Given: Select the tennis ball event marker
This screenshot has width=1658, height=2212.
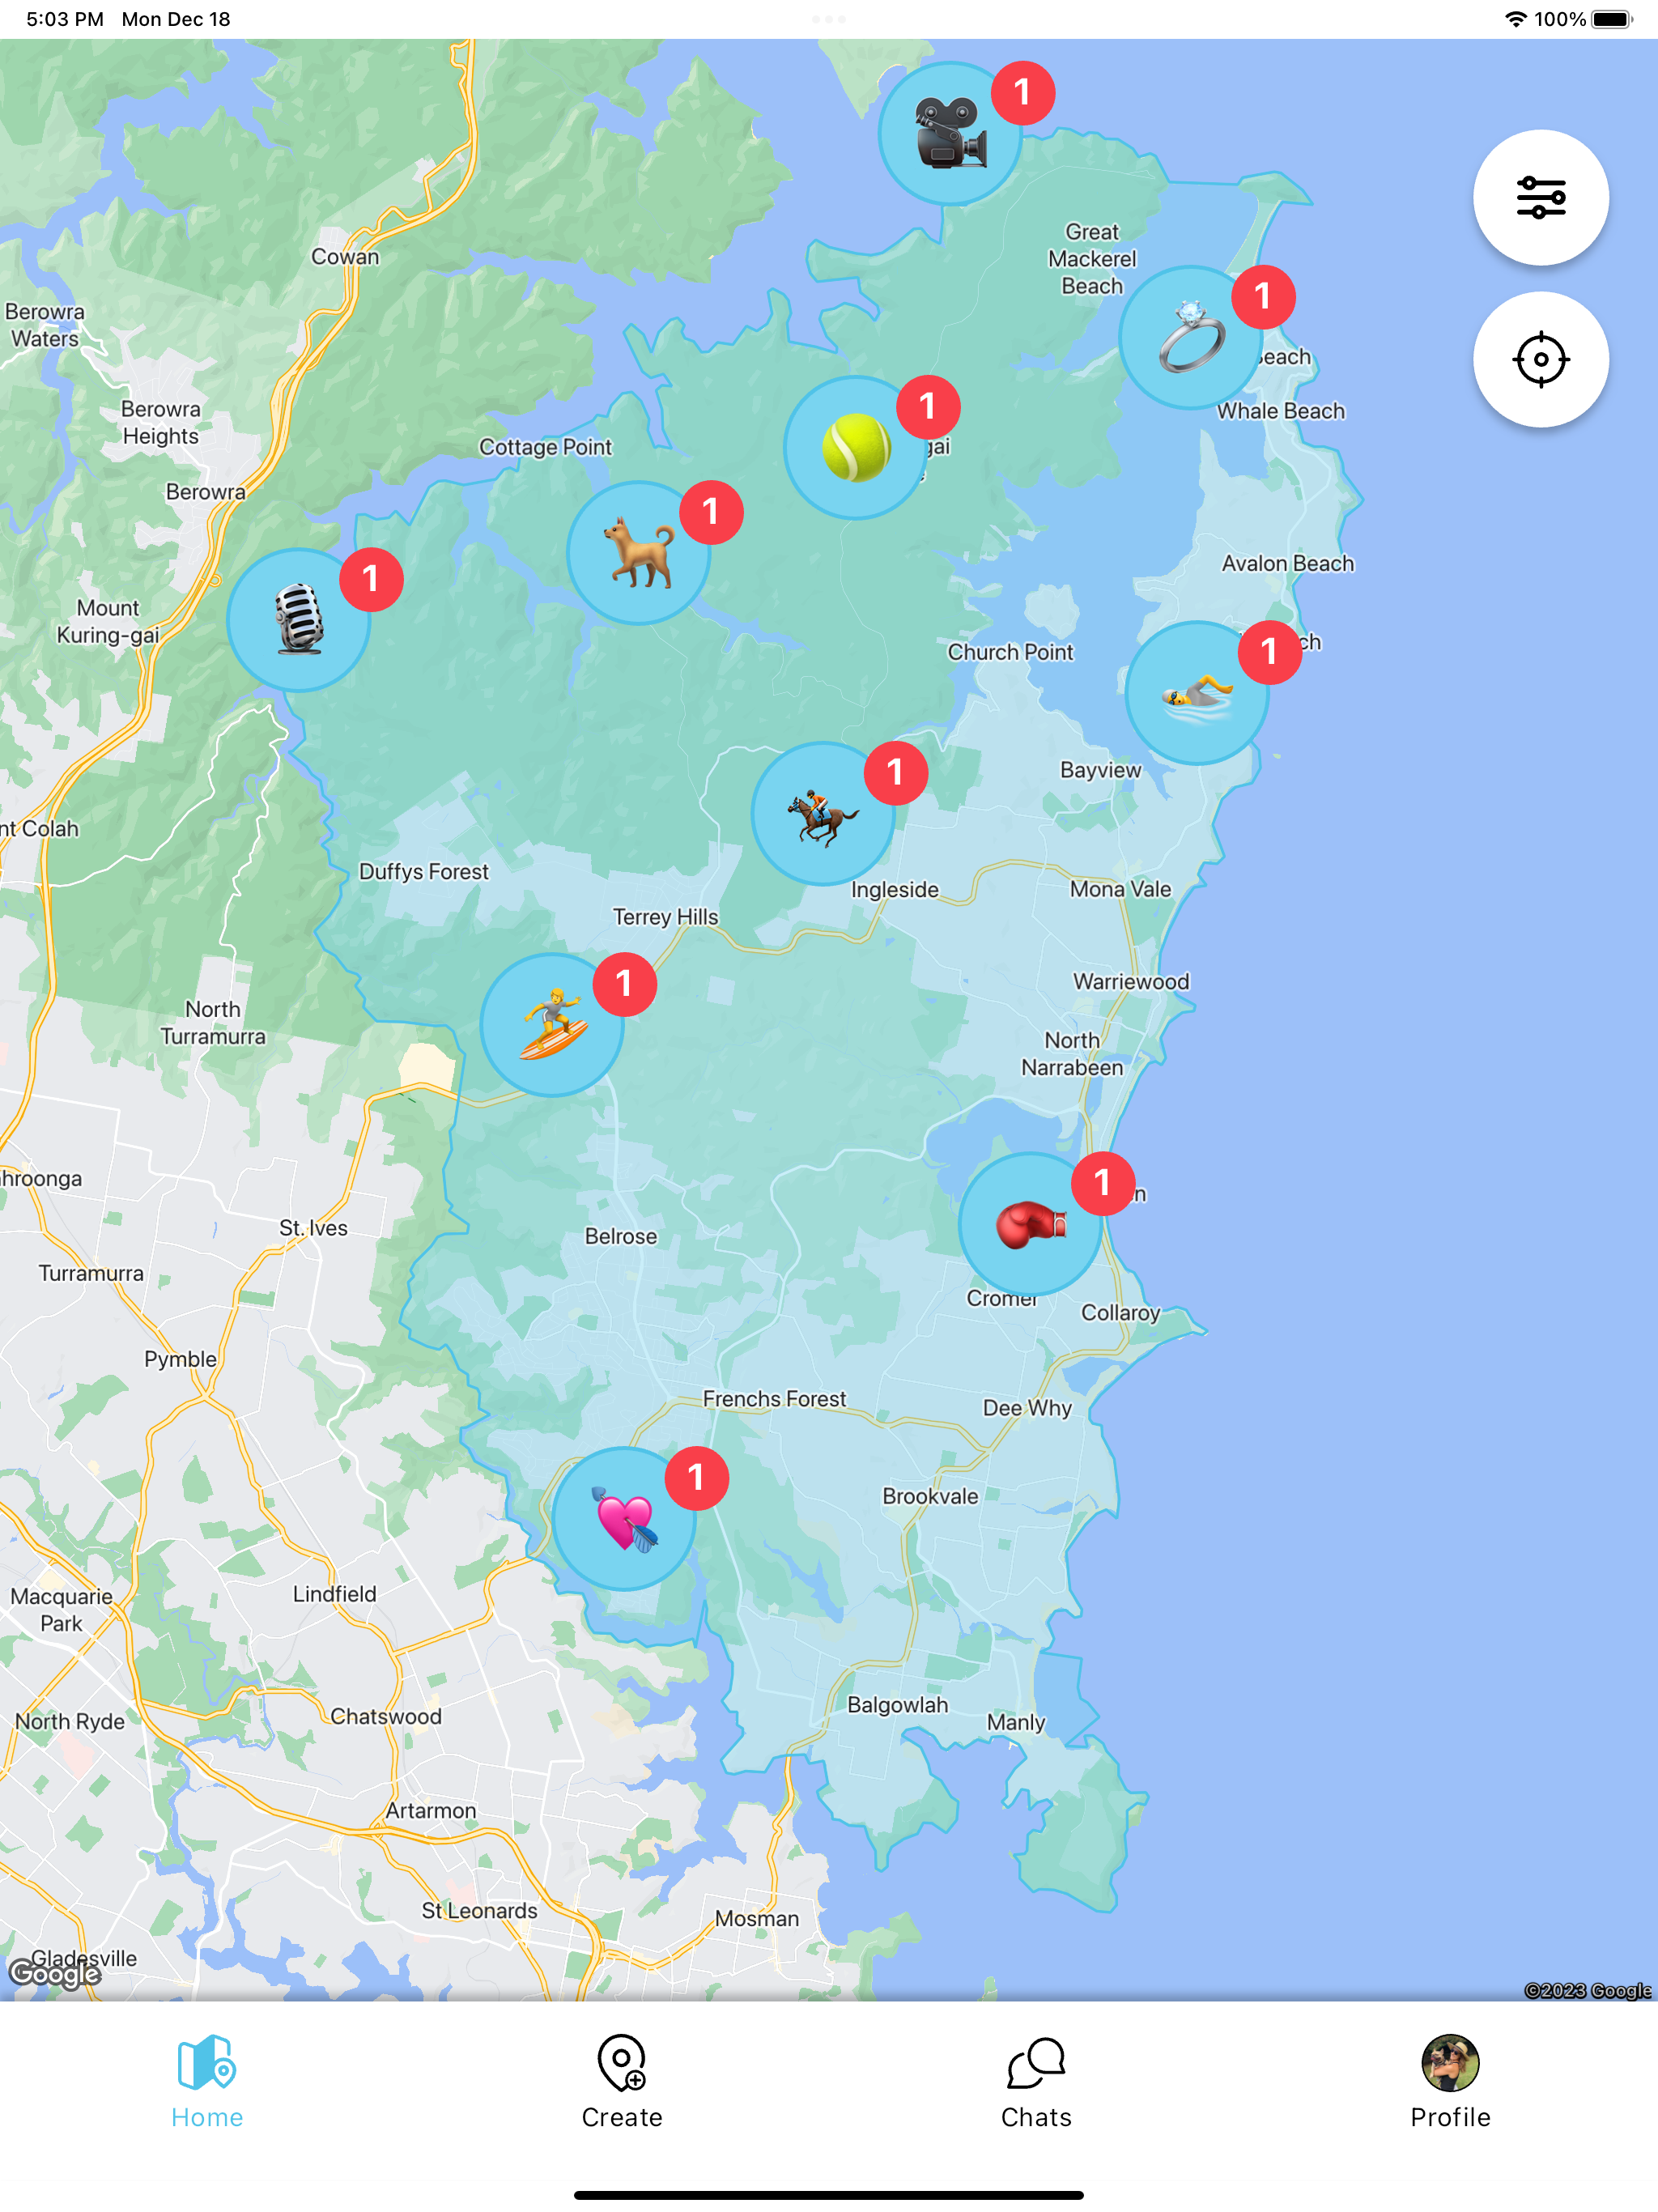Looking at the screenshot, I should (x=855, y=447).
